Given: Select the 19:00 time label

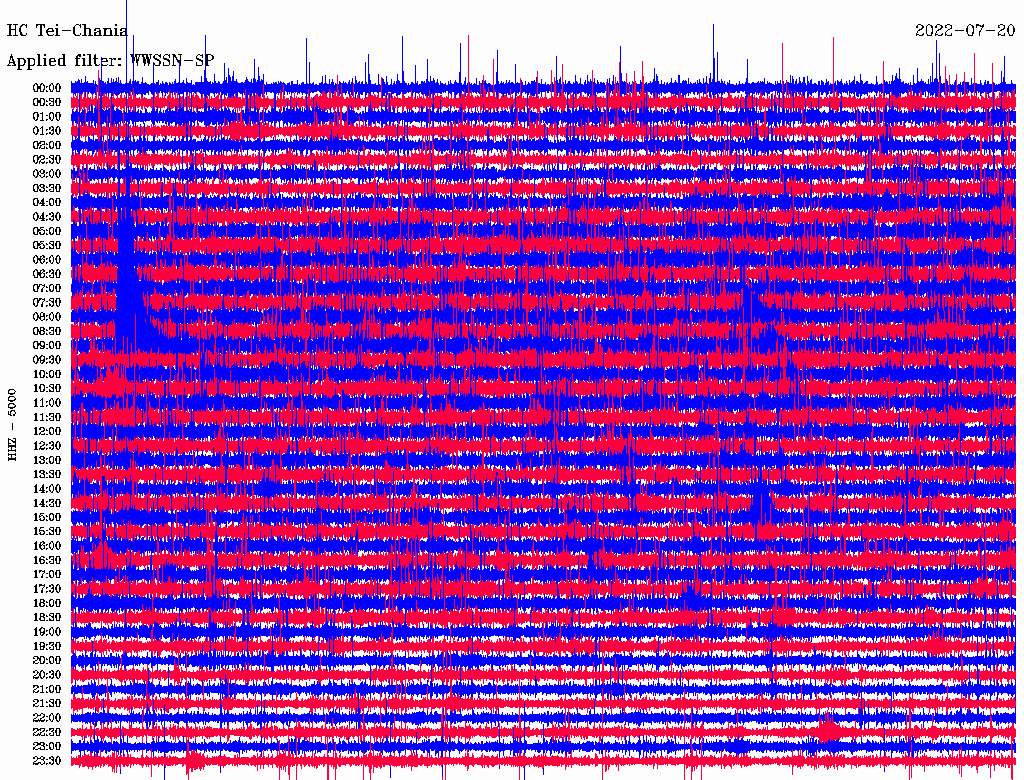Looking at the screenshot, I should coord(46,632).
